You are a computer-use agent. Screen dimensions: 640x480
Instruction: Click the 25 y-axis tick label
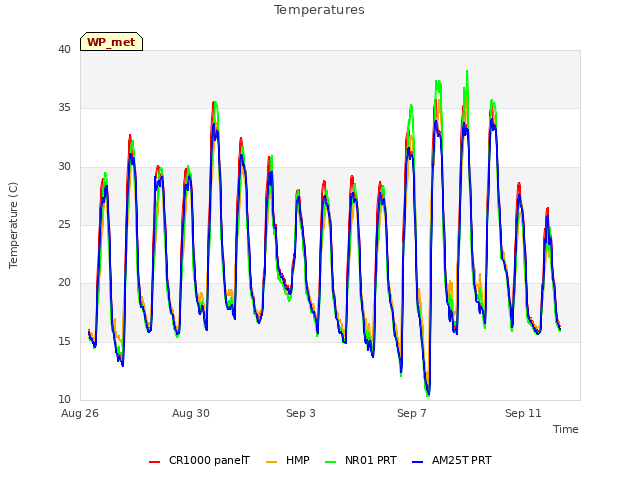tap(64, 224)
